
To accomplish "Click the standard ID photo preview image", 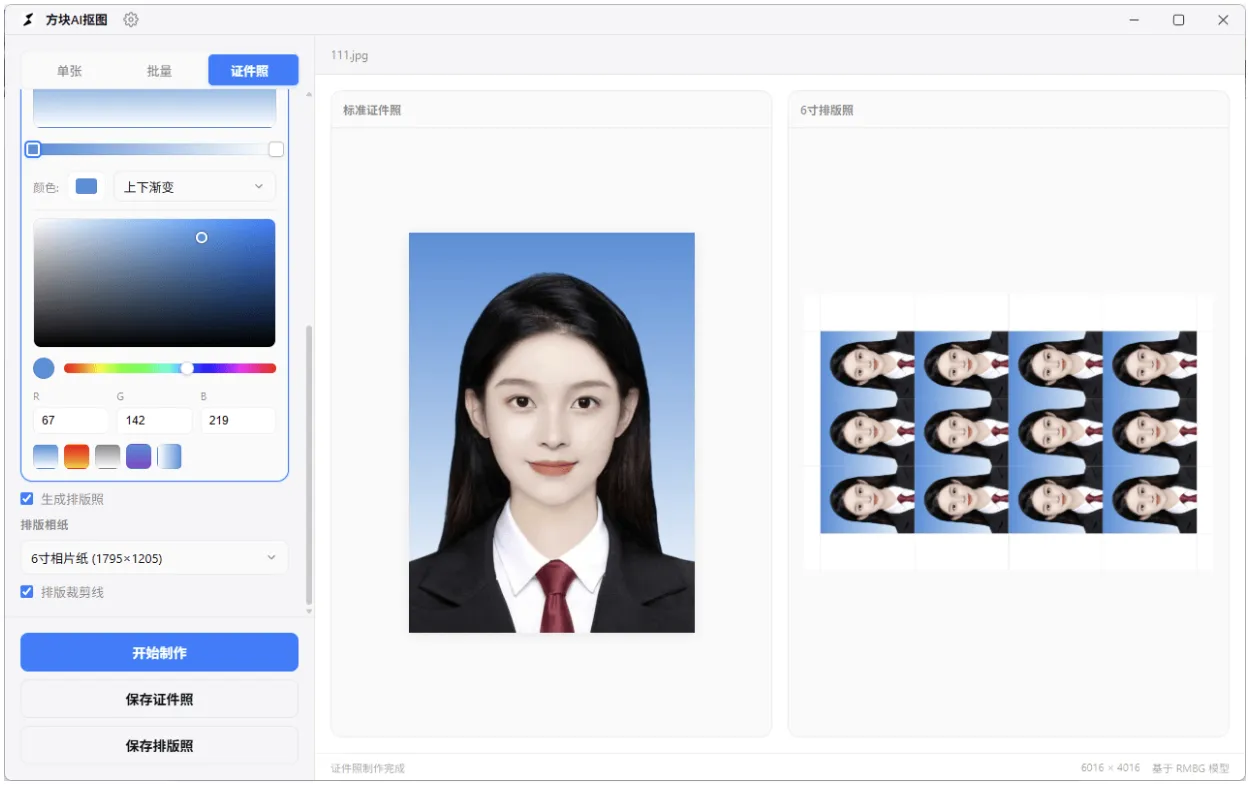I will (x=552, y=433).
